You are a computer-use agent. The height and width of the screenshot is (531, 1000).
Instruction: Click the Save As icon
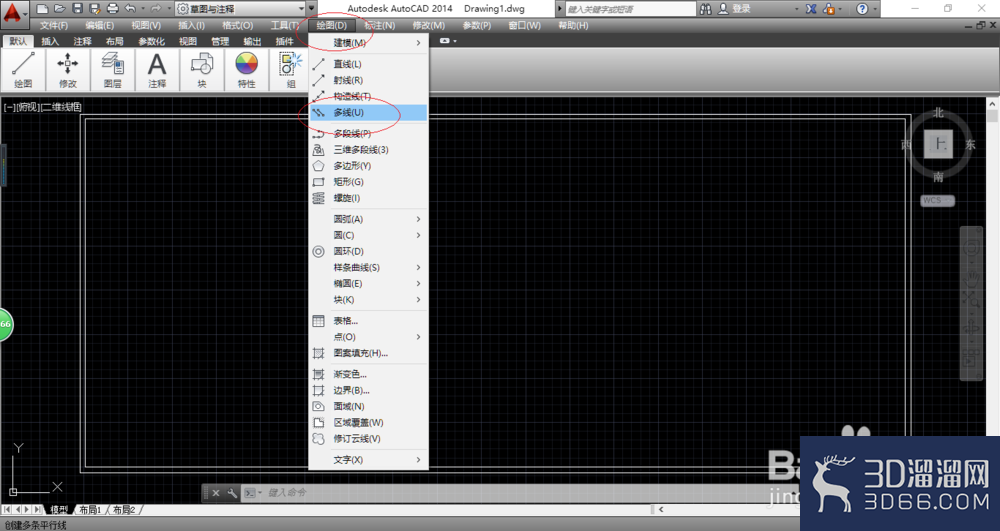point(95,9)
